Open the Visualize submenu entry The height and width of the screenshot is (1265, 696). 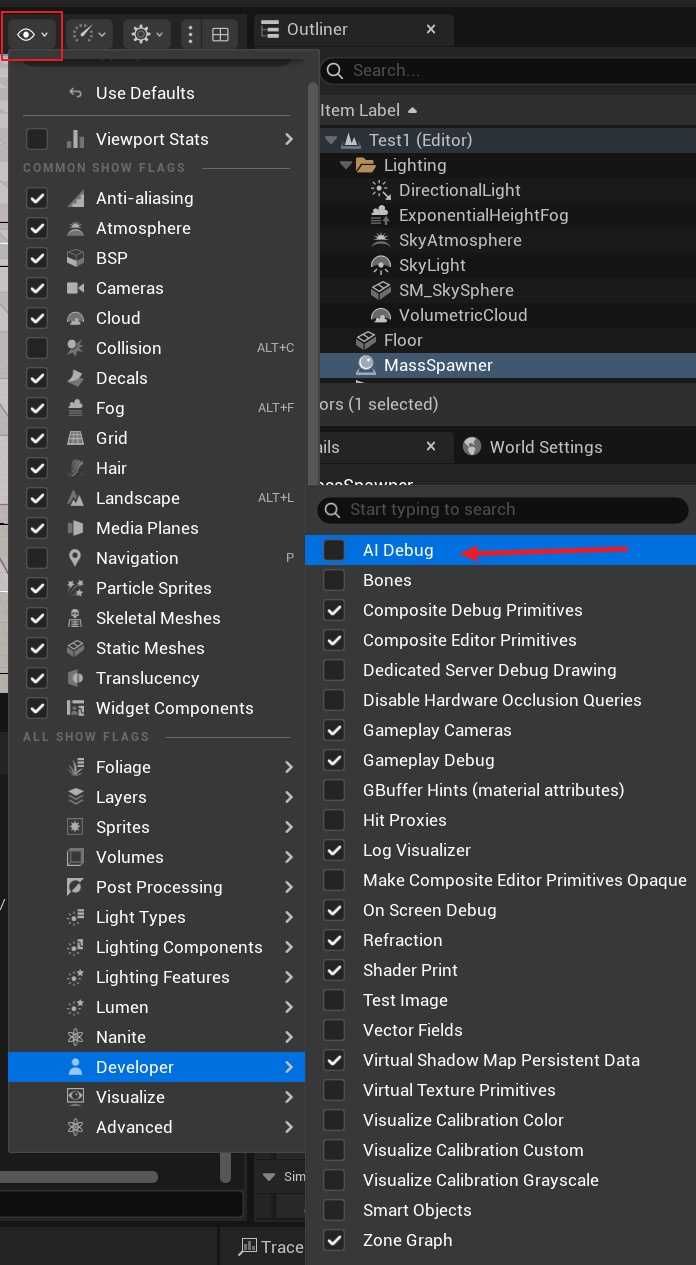coord(130,1097)
